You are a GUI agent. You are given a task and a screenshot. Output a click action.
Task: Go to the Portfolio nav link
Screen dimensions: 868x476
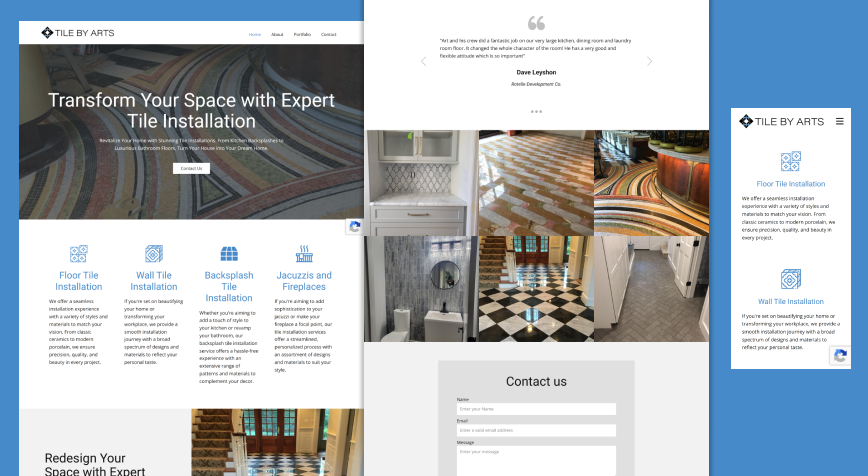point(302,34)
